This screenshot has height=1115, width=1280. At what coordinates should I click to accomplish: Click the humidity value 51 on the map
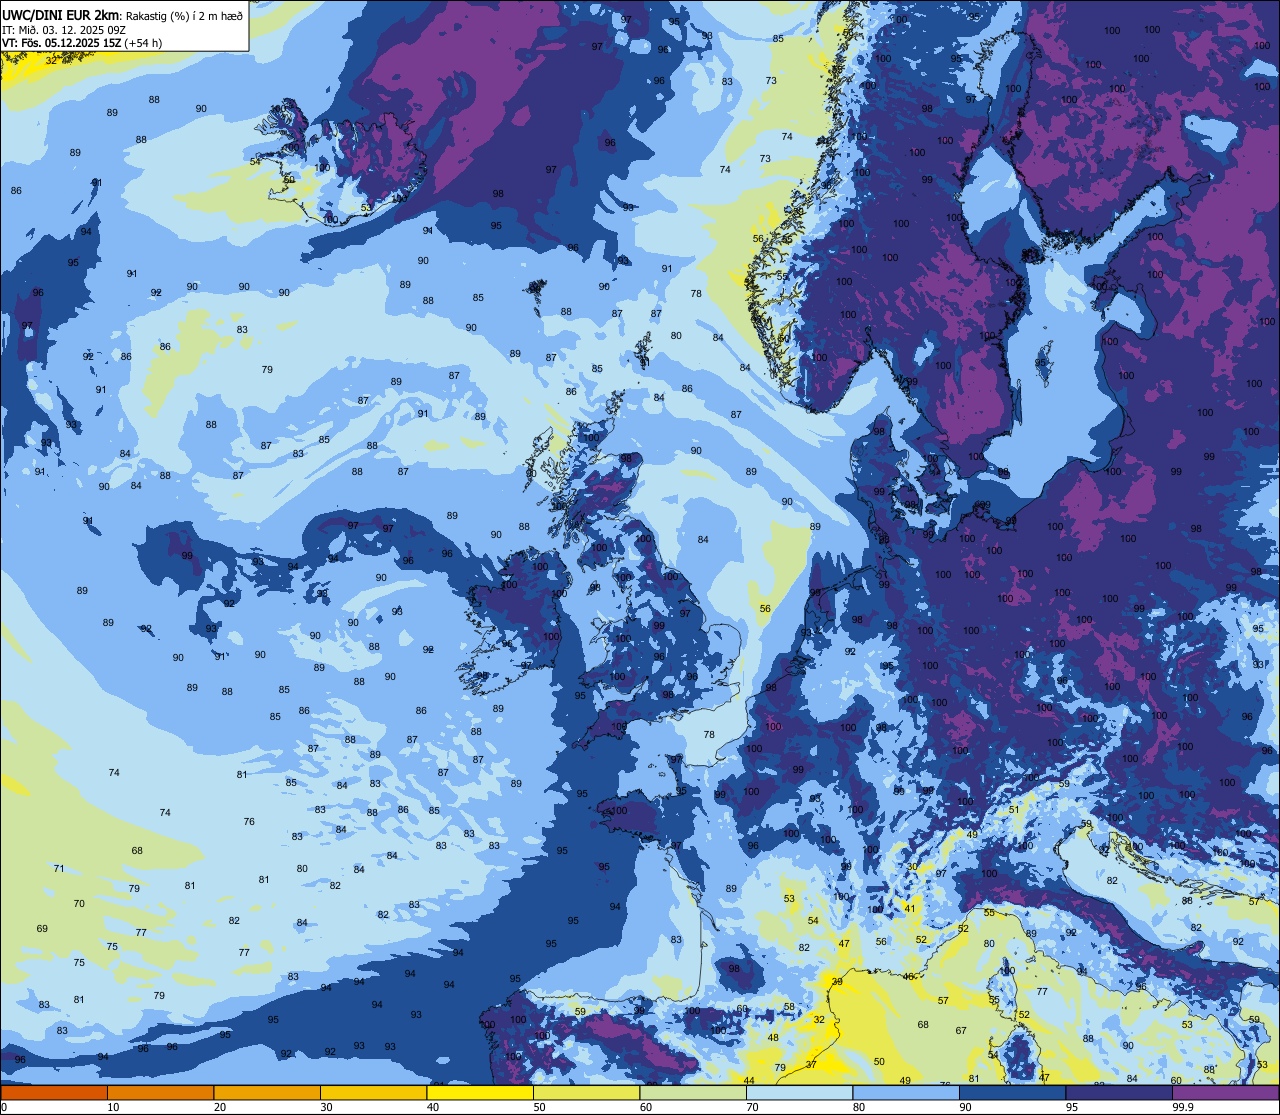pyautogui.click(x=1014, y=810)
